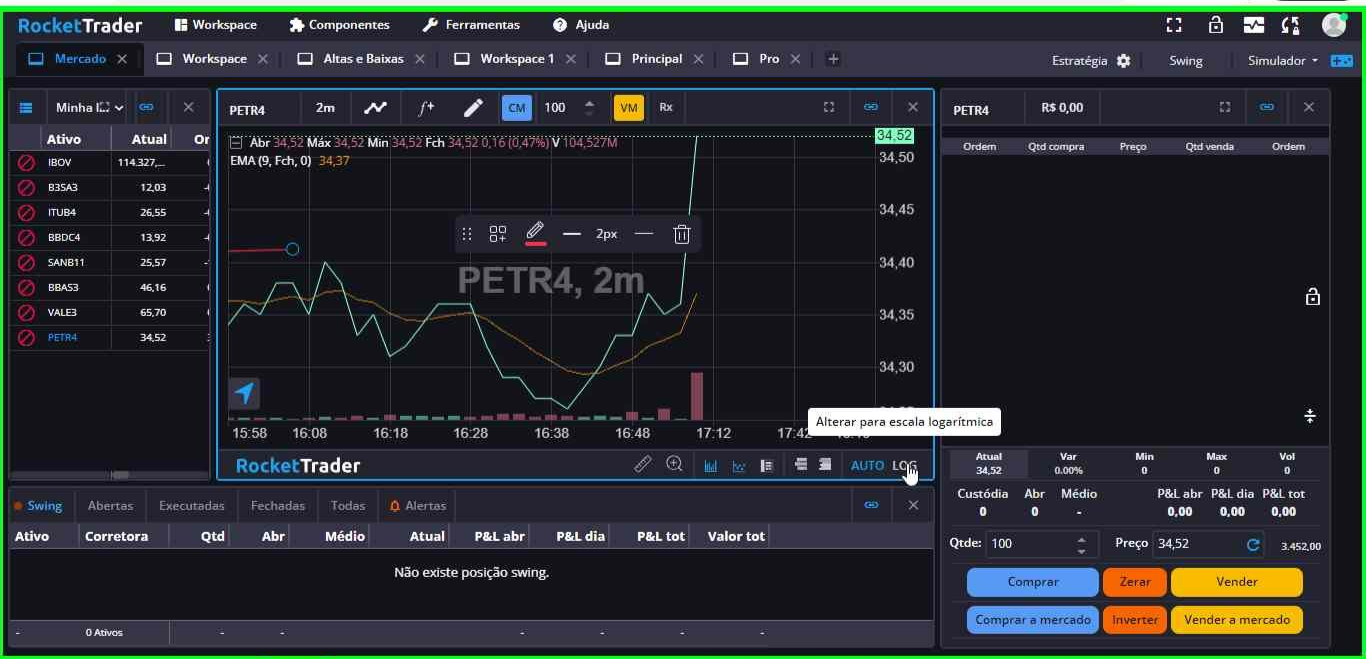Open the watchlist hamburger menu icon
Screen dimensions: 1366x659
[x=26, y=107]
